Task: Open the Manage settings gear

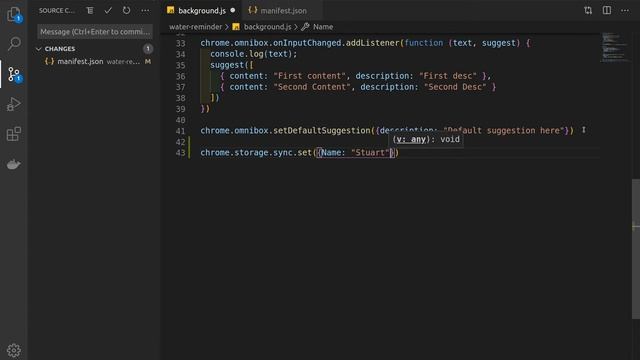Action: coord(13,350)
